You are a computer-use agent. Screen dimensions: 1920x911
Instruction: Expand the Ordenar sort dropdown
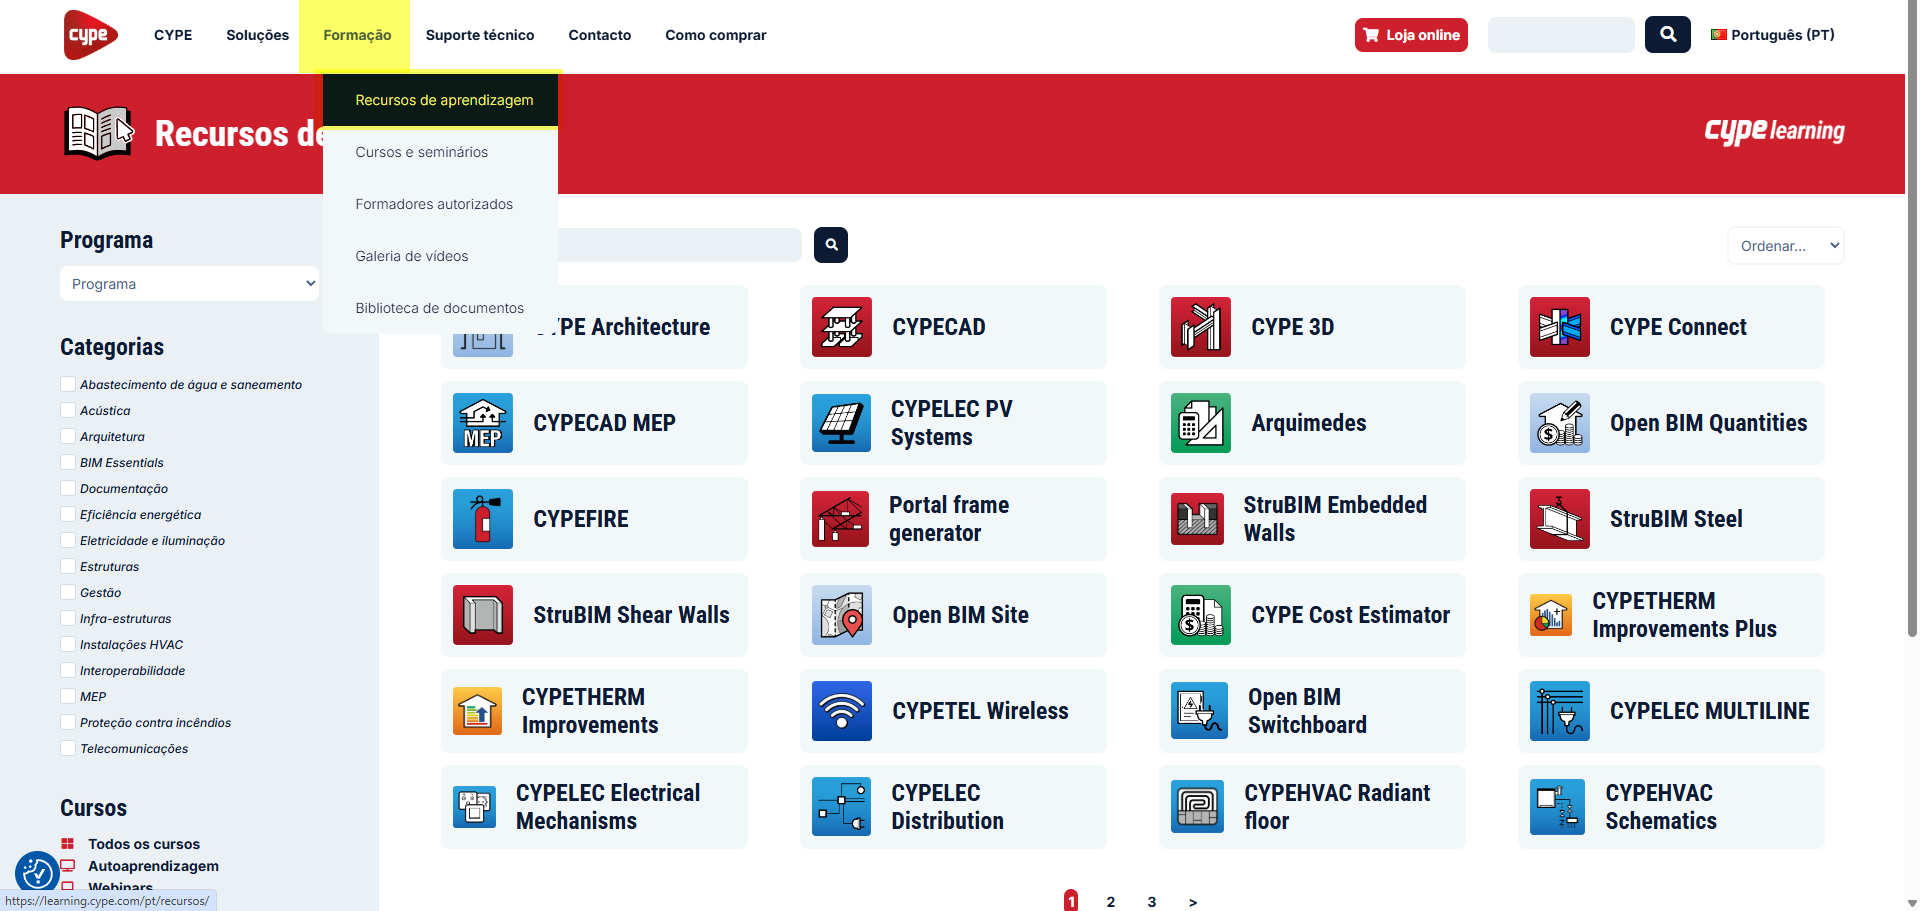pos(1785,246)
